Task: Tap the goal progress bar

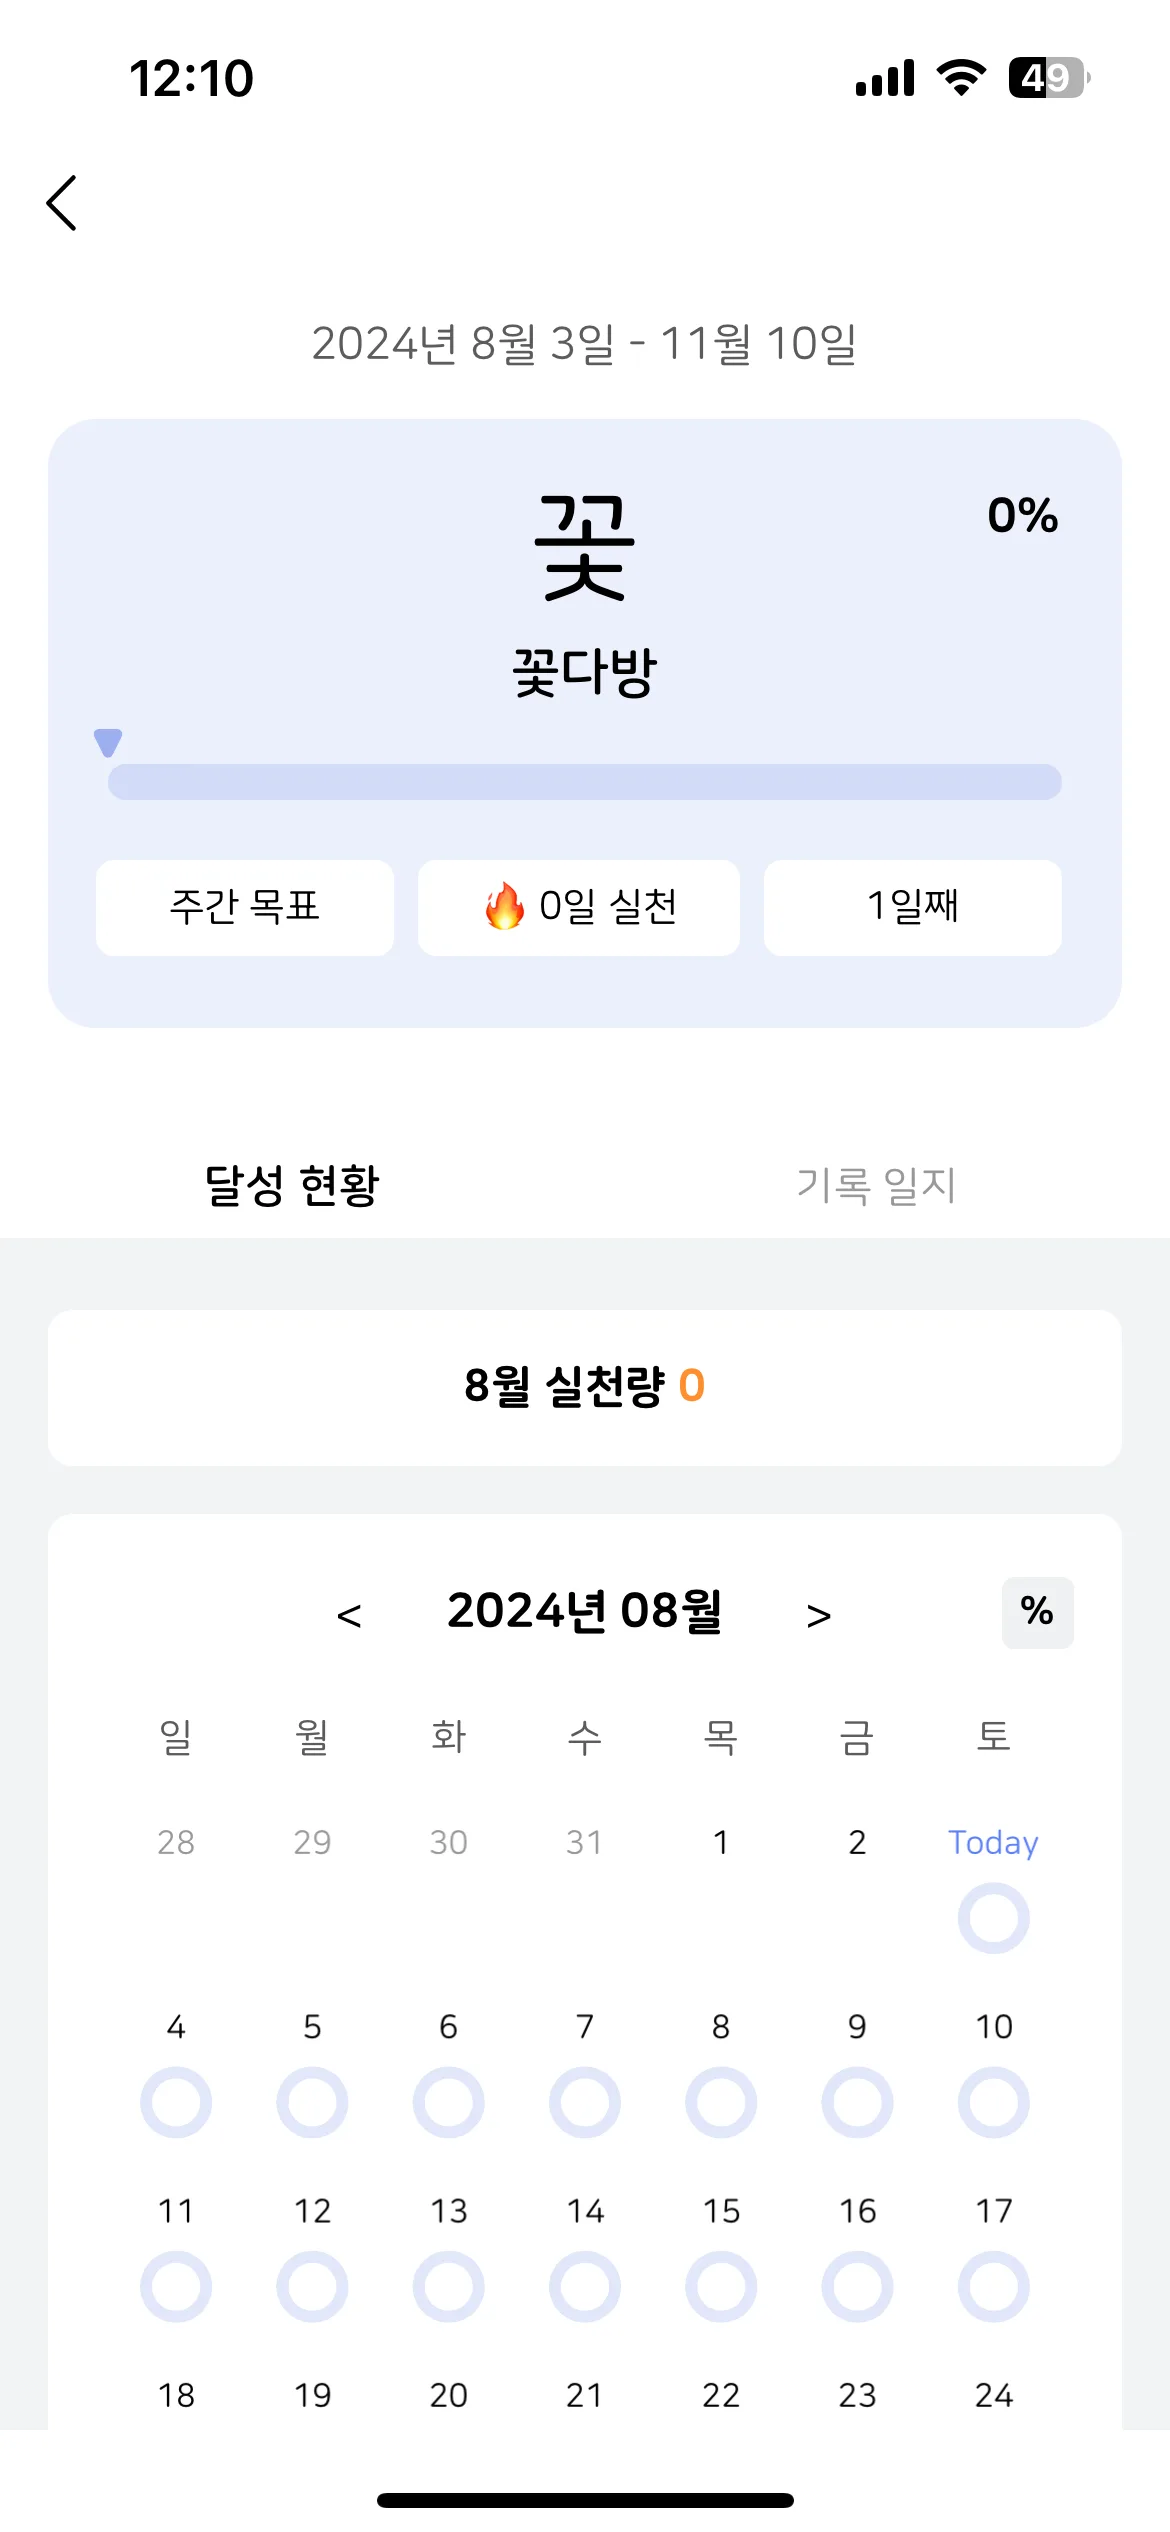Action: 585,782
